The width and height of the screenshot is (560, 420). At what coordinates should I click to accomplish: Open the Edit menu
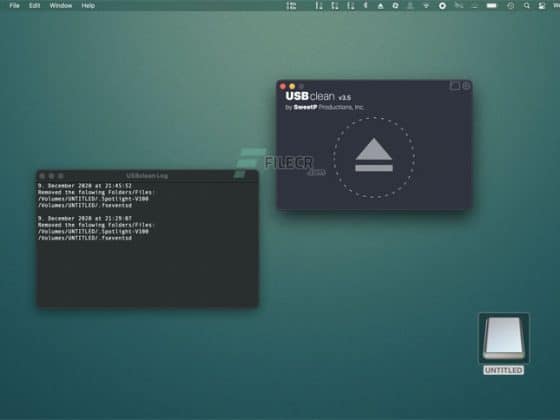point(34,5)
